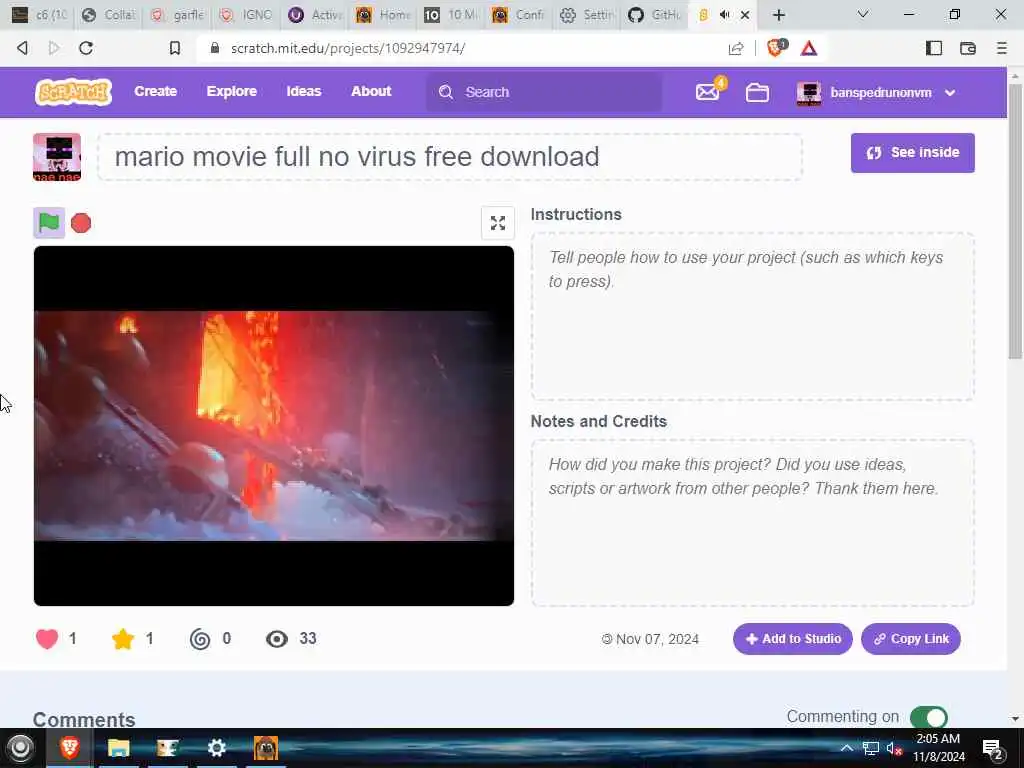
Task: Open Brave from the taskbar
Action: click(x=70, y=748)
